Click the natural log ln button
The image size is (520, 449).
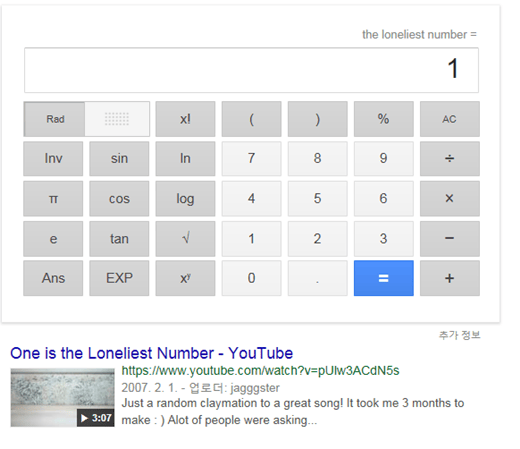[185, 158]
